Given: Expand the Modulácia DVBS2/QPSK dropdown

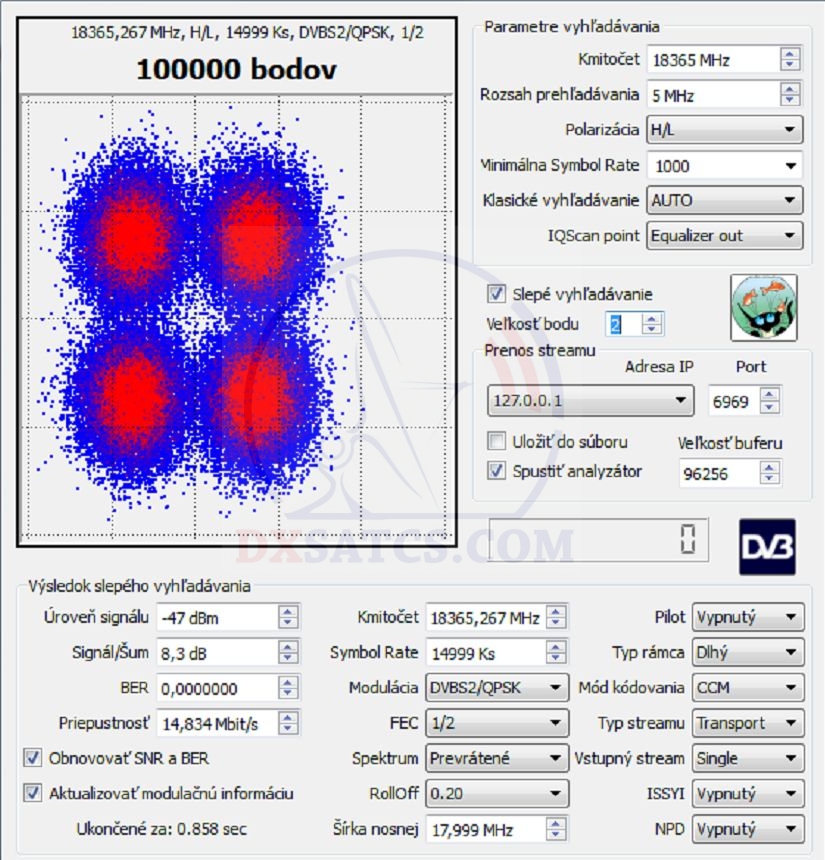Looking at the screenshot, I should pyautogui.click(x=496, y=688).
